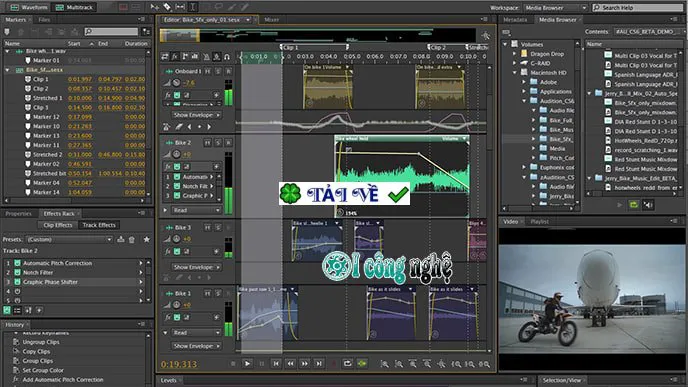Switch to the Metadata tab

click(515, 20)
